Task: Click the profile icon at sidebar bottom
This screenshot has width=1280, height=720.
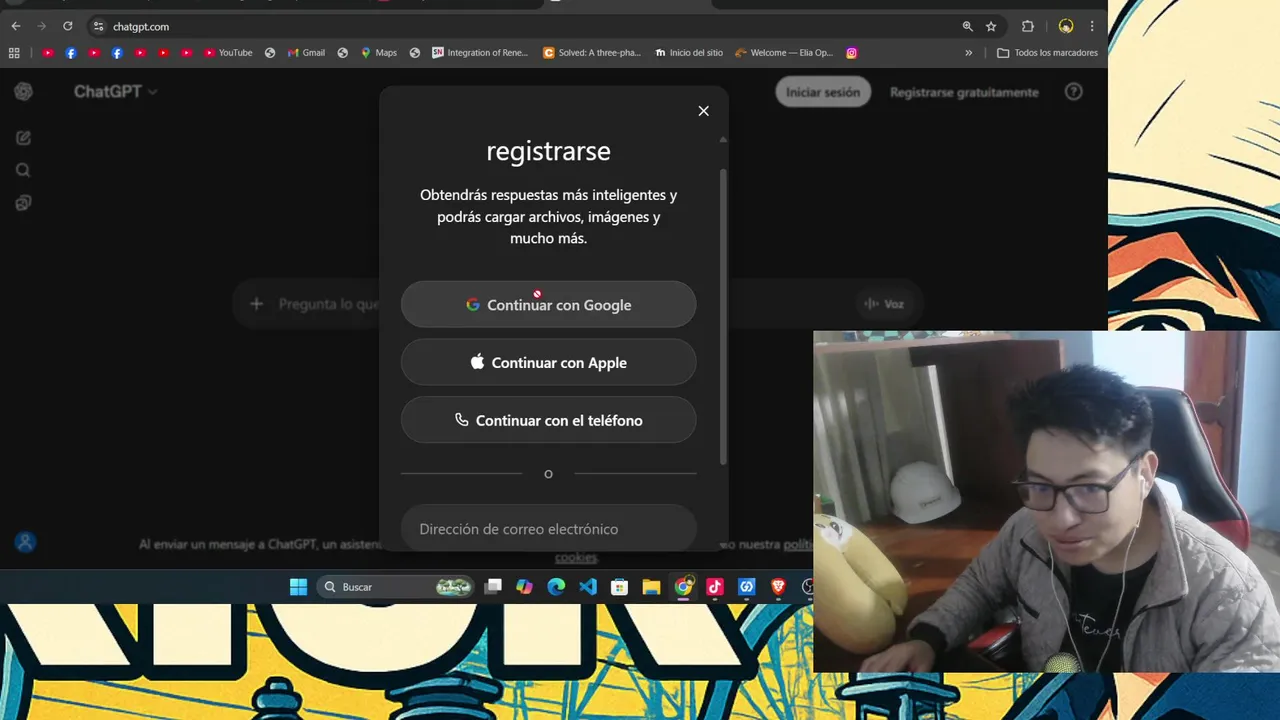Action: pos(26,542)
